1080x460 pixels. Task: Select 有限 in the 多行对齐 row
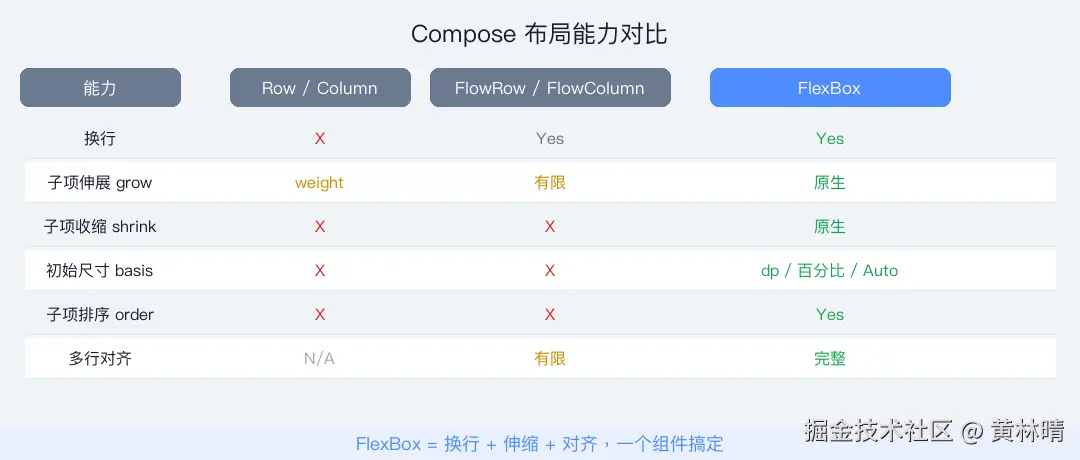[550, 358]
